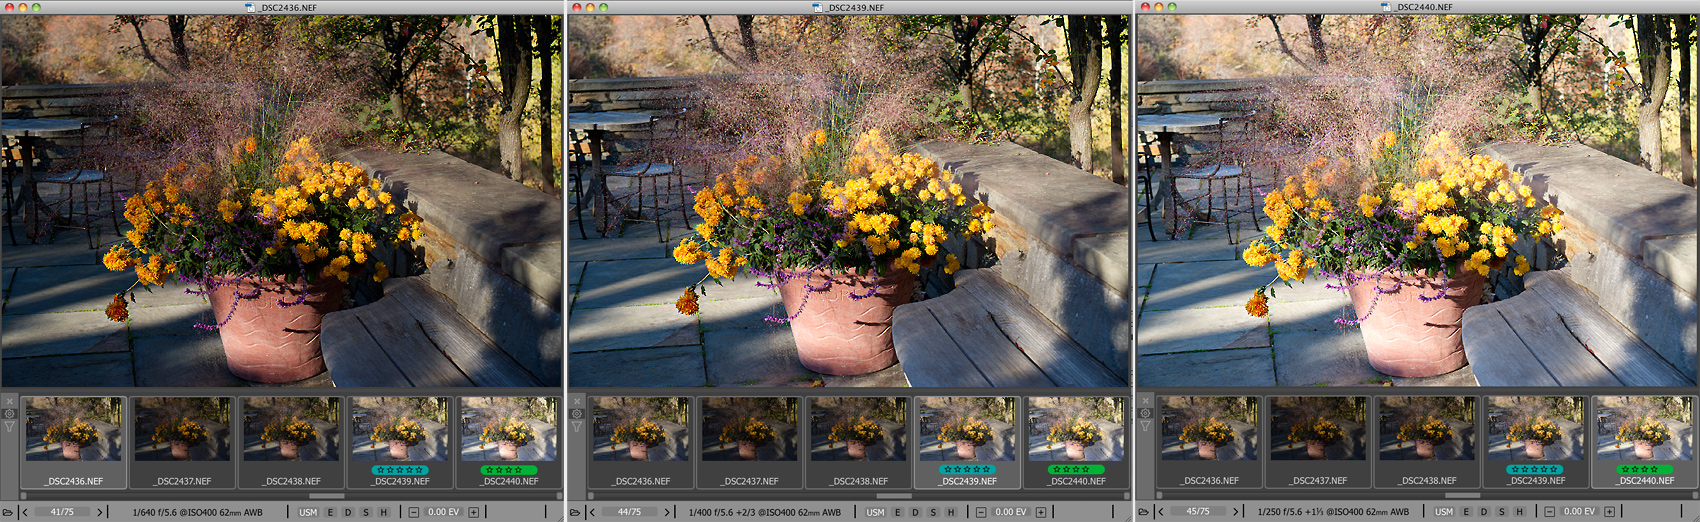Toggle the S shadows button in the _DSC2436.NEF window

(x=366, y=512)
